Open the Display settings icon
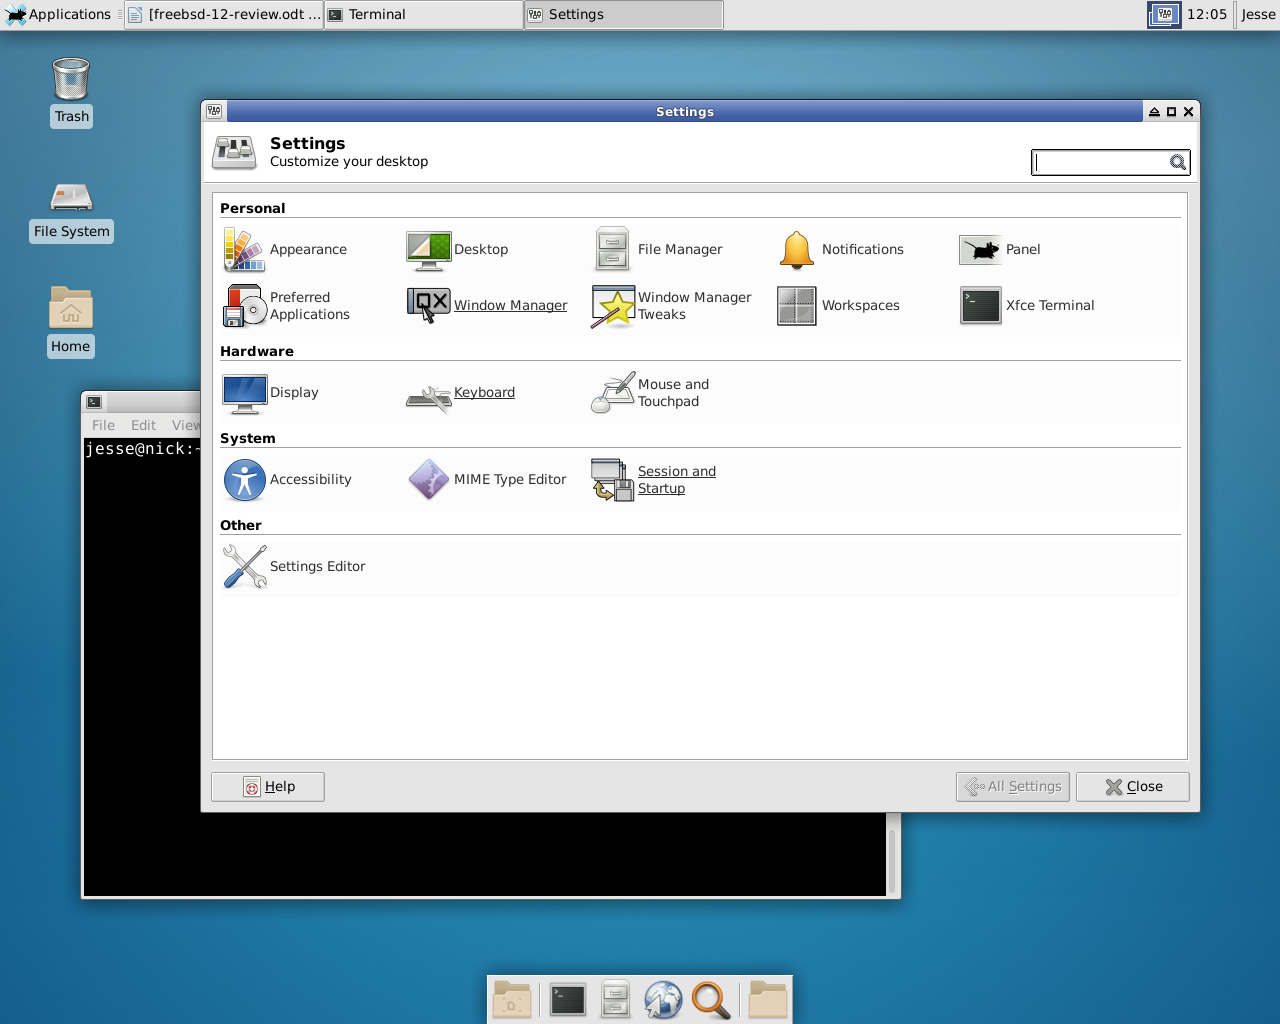The image size is (1280, 1024). click(244, 393)
